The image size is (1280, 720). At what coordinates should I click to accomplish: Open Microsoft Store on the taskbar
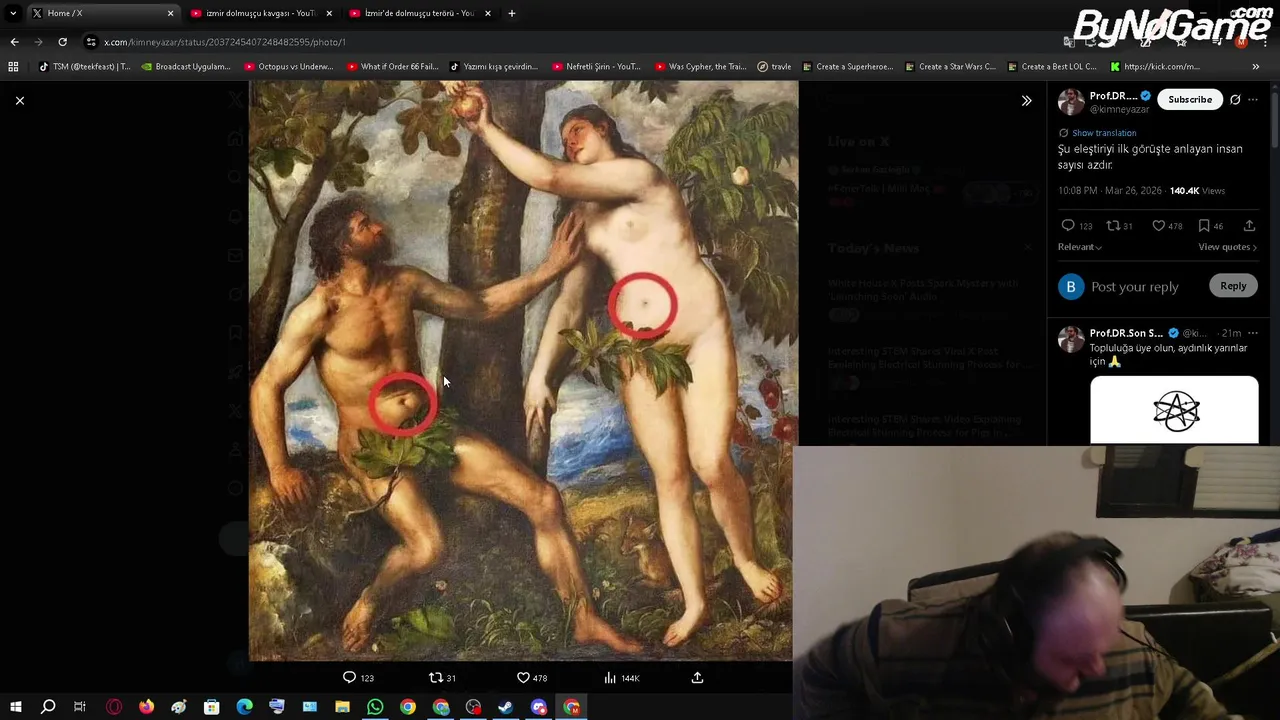coord(212,707)
